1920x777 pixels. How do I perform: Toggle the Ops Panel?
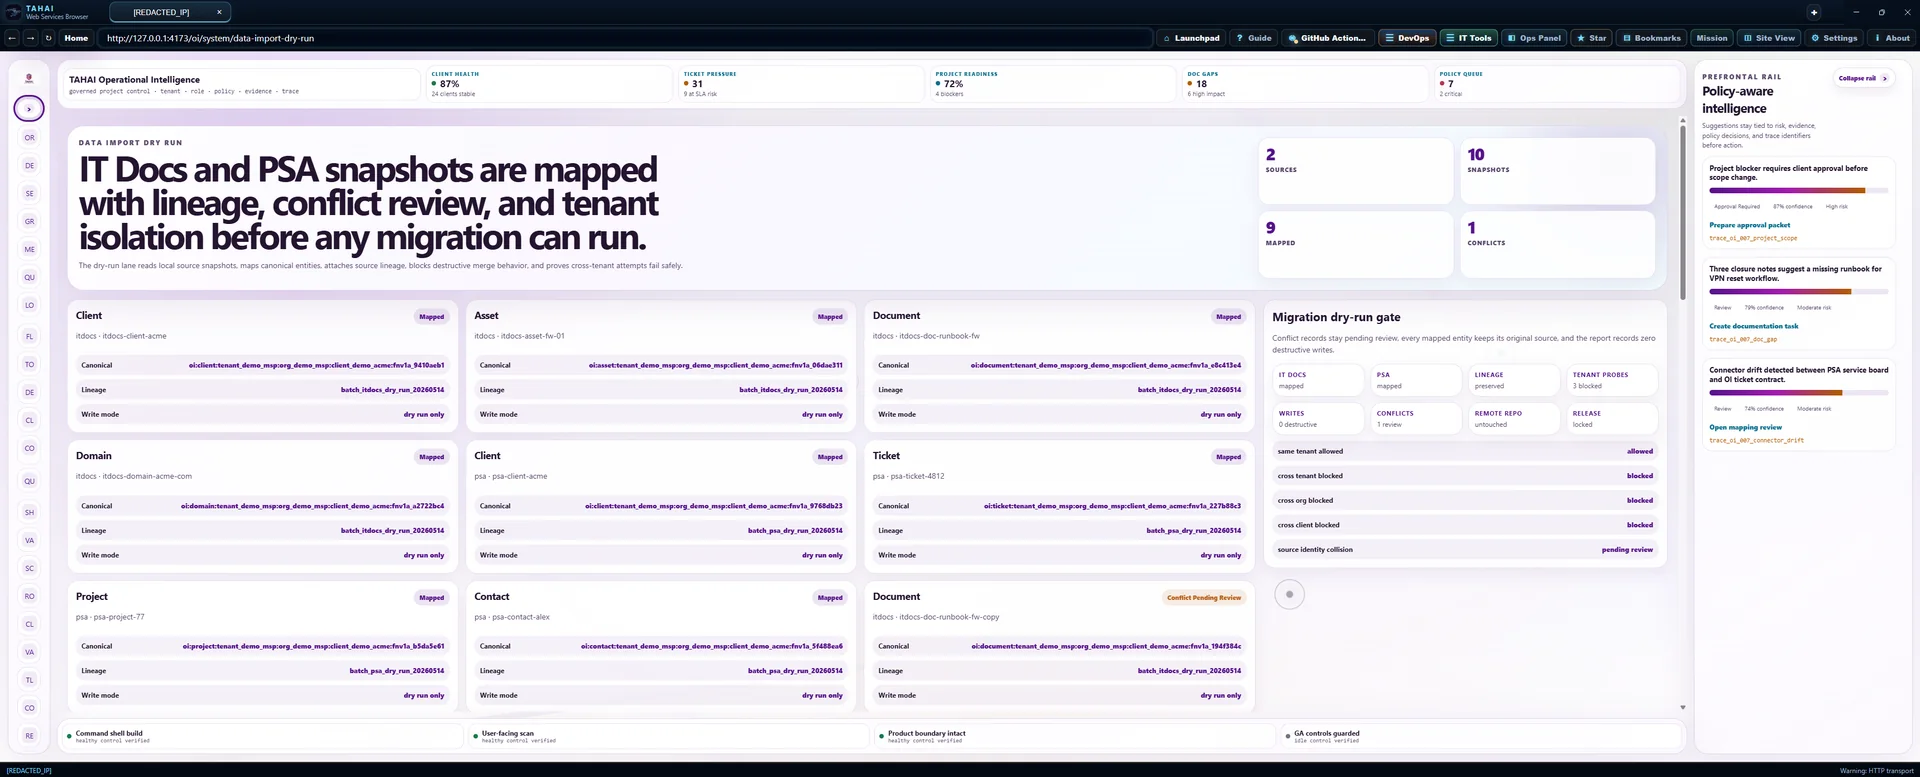tap(1534, 38)
